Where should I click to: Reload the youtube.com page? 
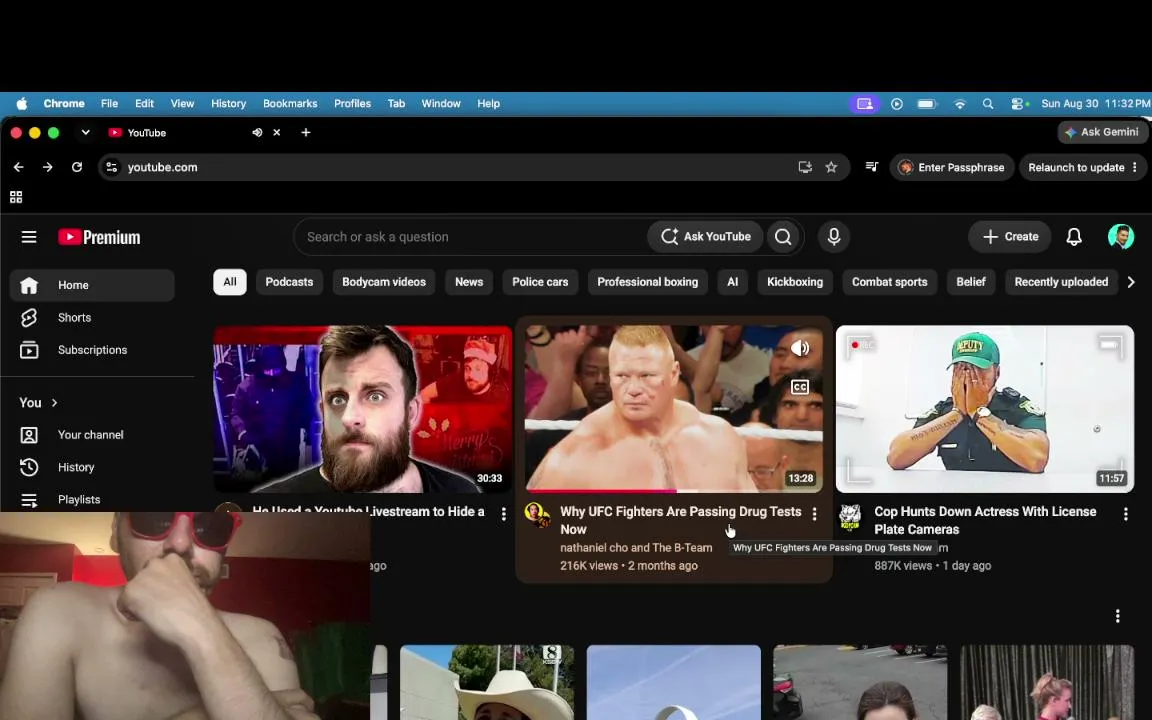coord(76,168)
